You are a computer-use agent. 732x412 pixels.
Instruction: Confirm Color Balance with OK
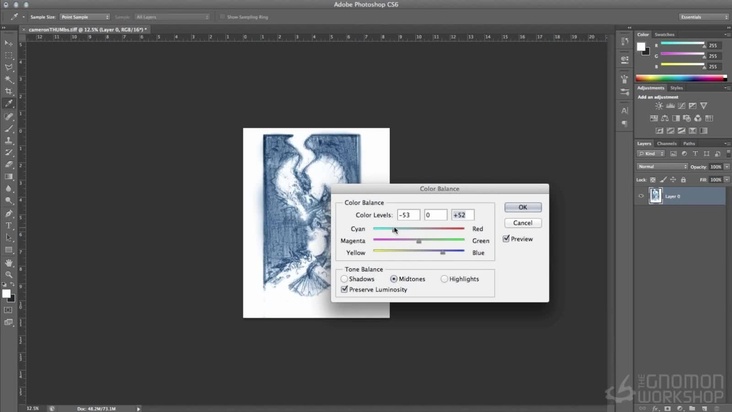click(523, 207)
